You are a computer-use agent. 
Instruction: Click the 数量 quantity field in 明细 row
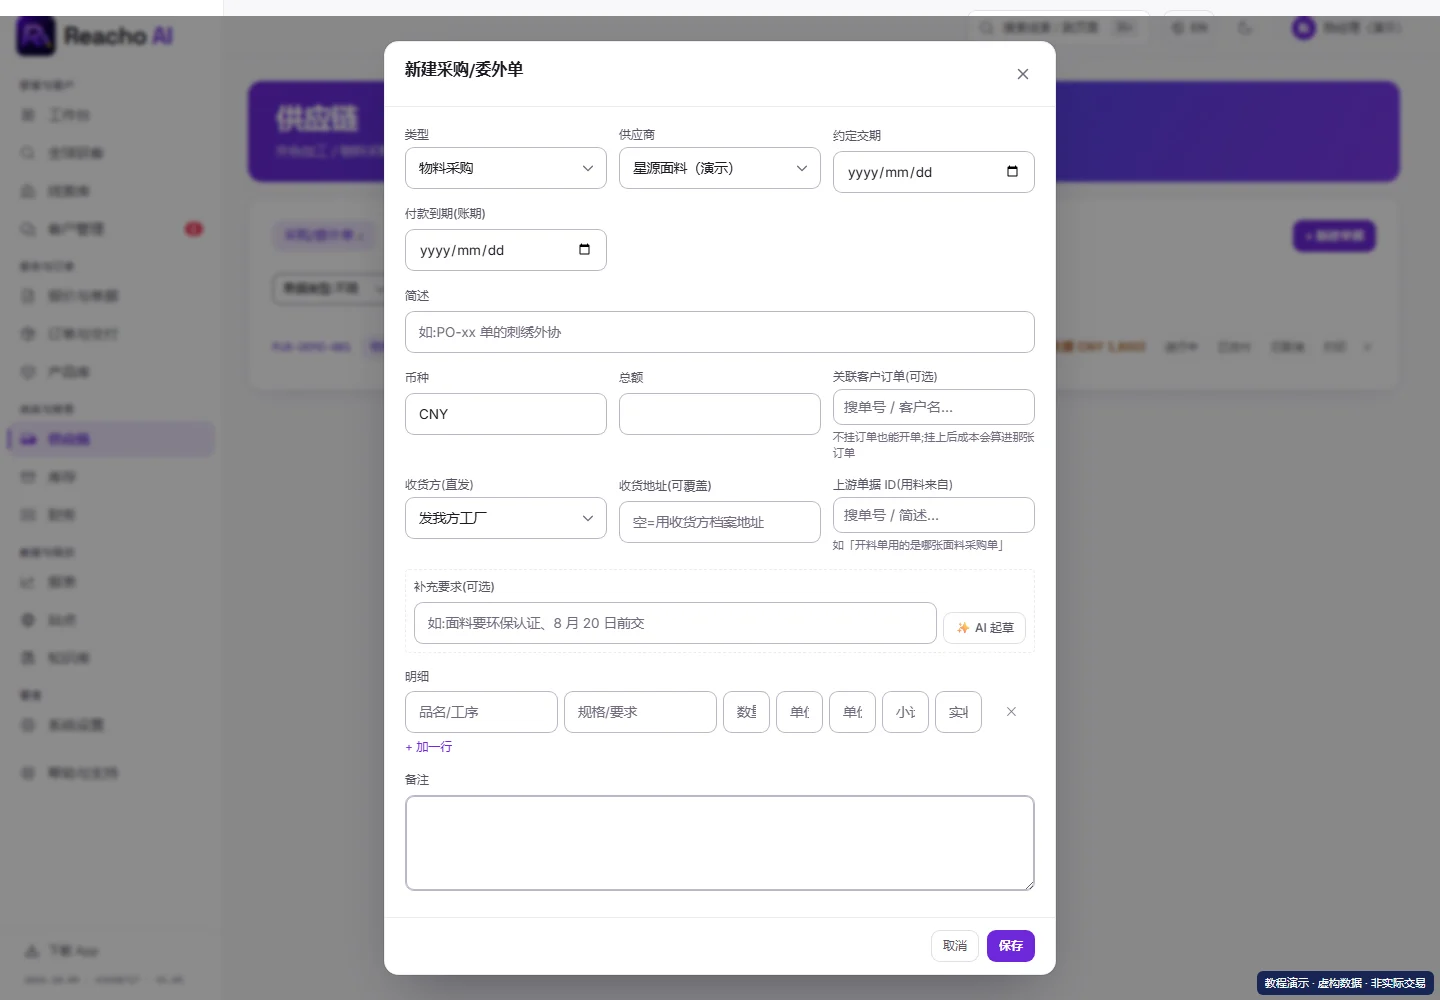coord(746,712)
